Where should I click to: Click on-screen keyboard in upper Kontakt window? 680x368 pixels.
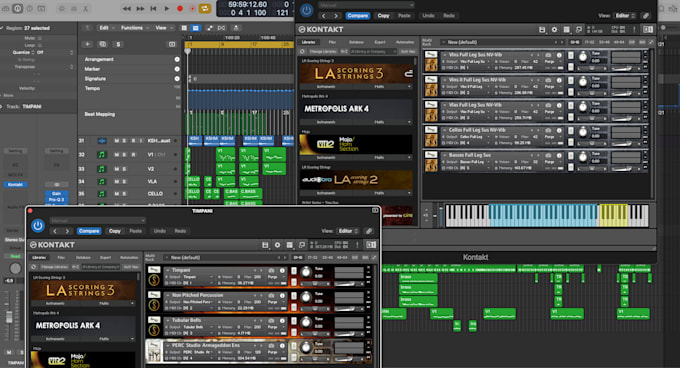[x=547, y=215]
